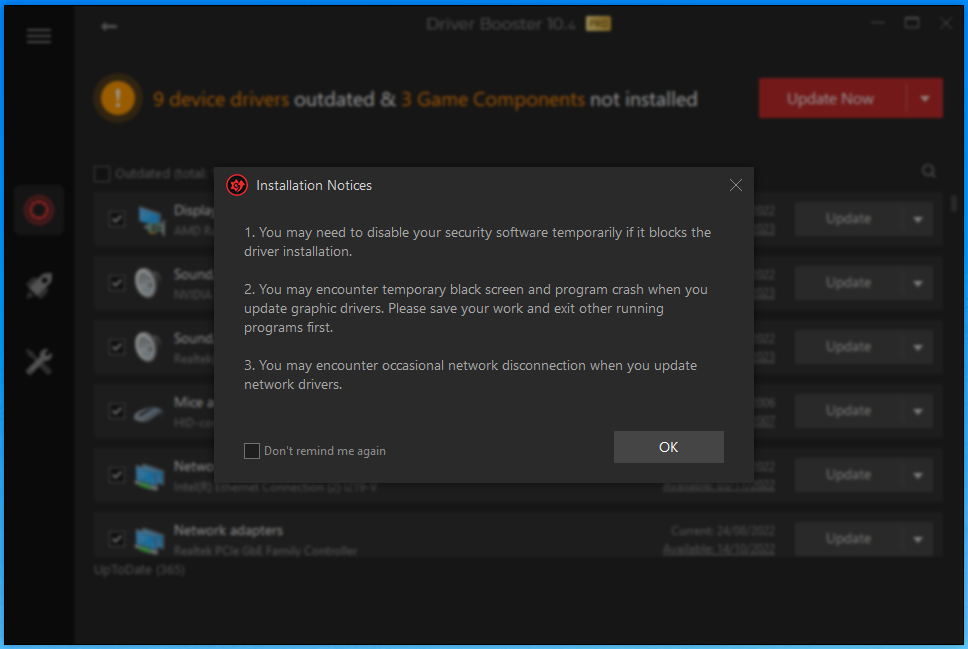Click the red Update Now button
968x649 pixels.
click(x=831, y=99)
